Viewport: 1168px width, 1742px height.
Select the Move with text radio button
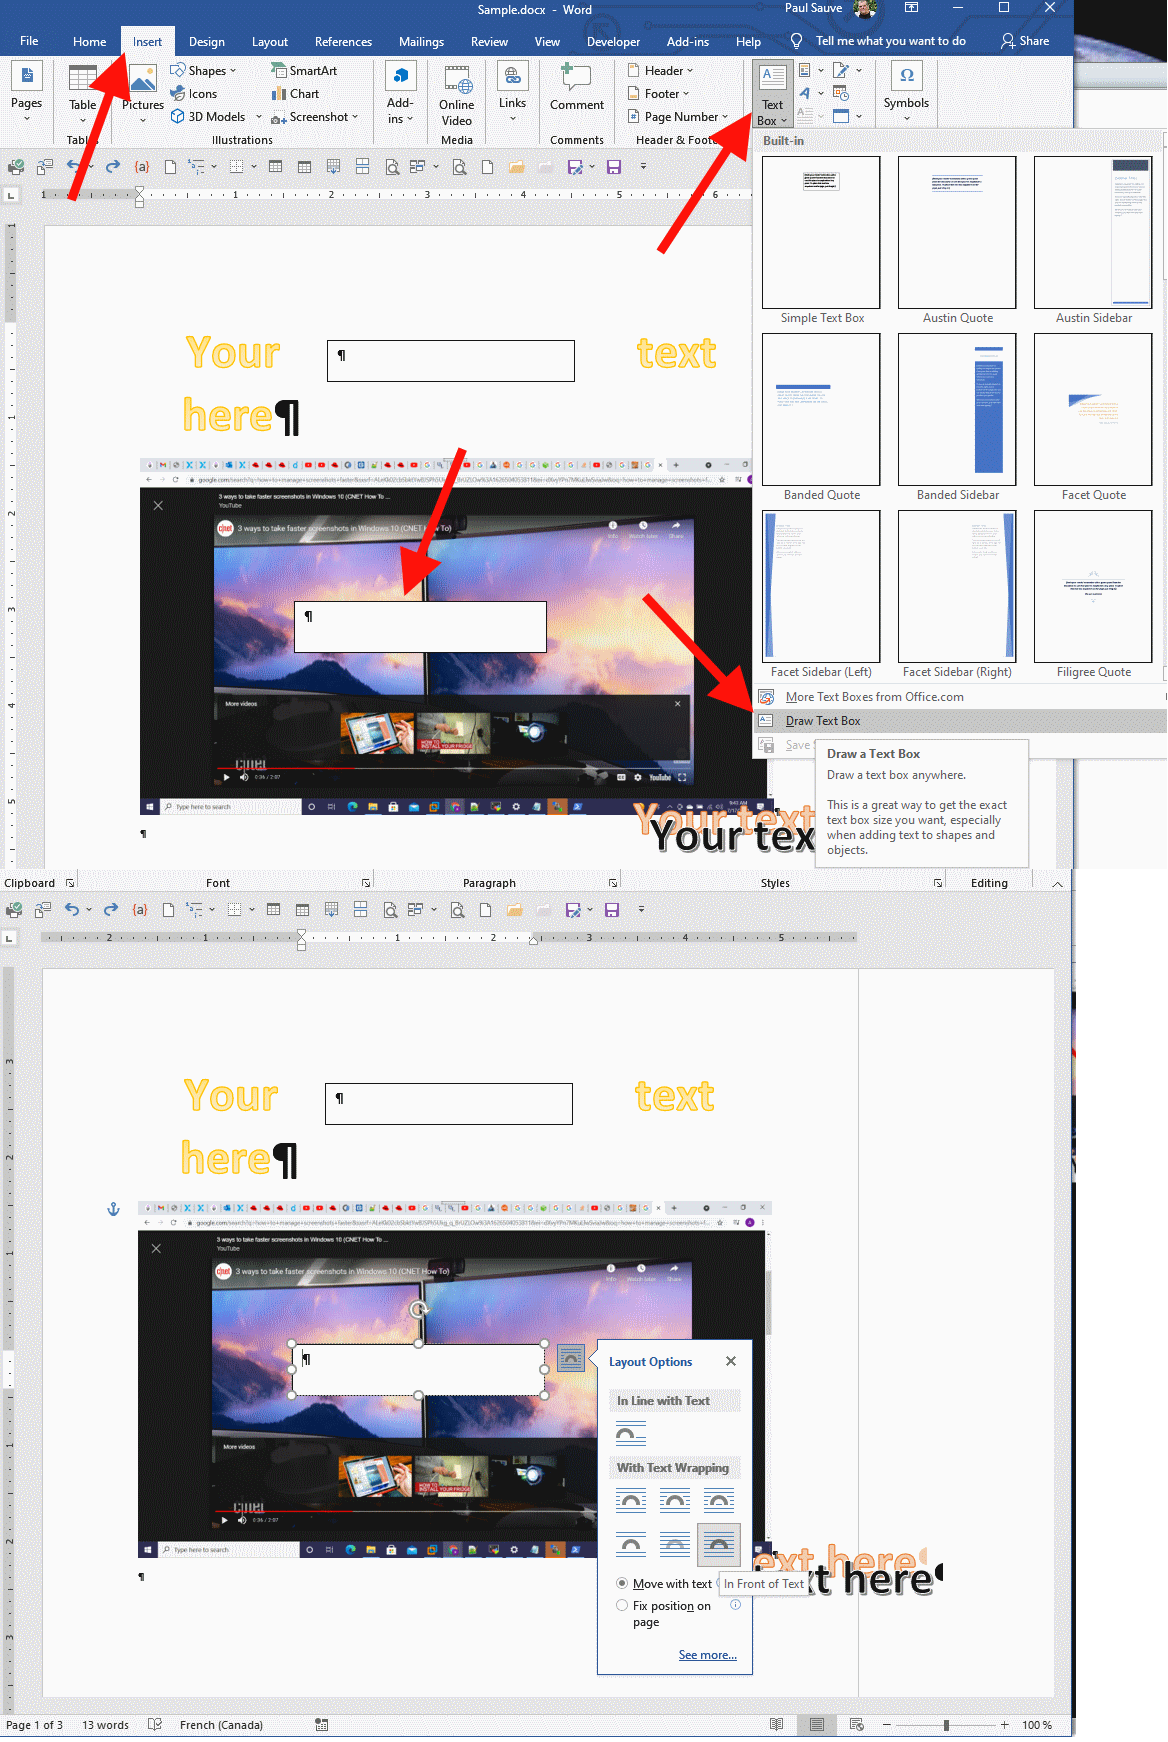click(623, 1583)
